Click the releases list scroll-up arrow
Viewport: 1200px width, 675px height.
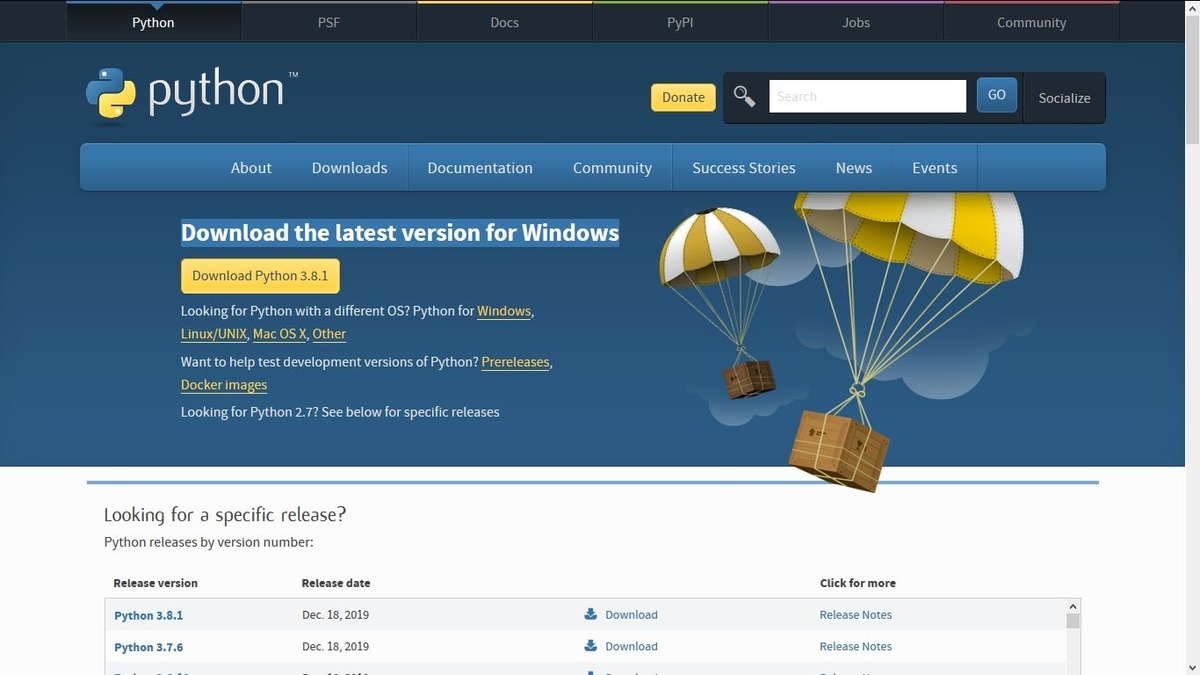[x=1073, y=606]
